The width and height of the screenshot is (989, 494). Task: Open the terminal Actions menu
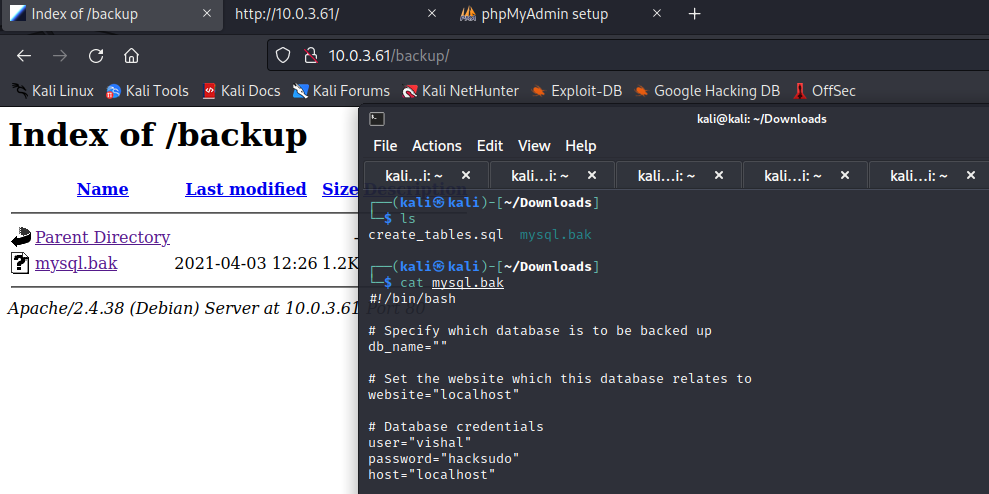point(437,146)
